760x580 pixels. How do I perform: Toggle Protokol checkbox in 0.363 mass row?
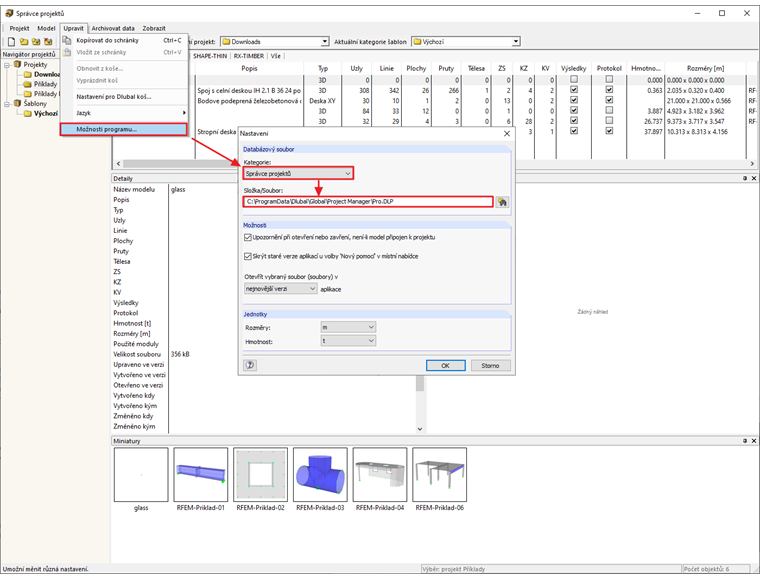609,90
